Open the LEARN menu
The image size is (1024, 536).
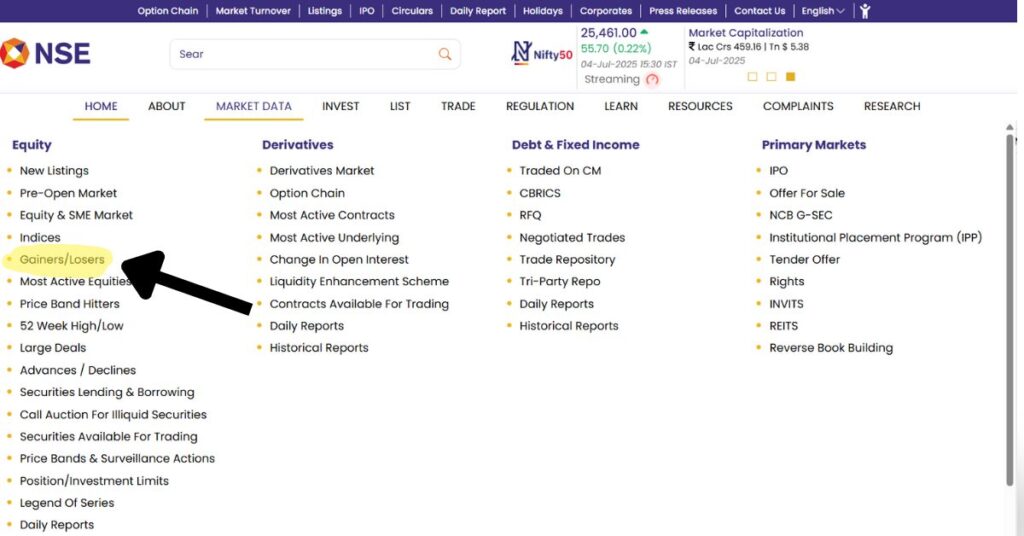point(620,106)
